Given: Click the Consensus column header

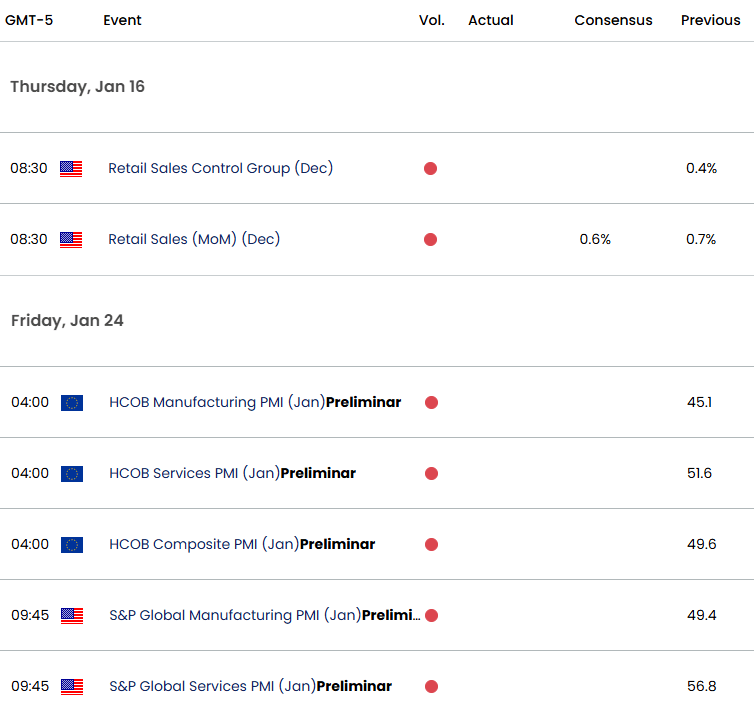Looking at the screenshot, I should pyautogui.click(x=613, y=20).
